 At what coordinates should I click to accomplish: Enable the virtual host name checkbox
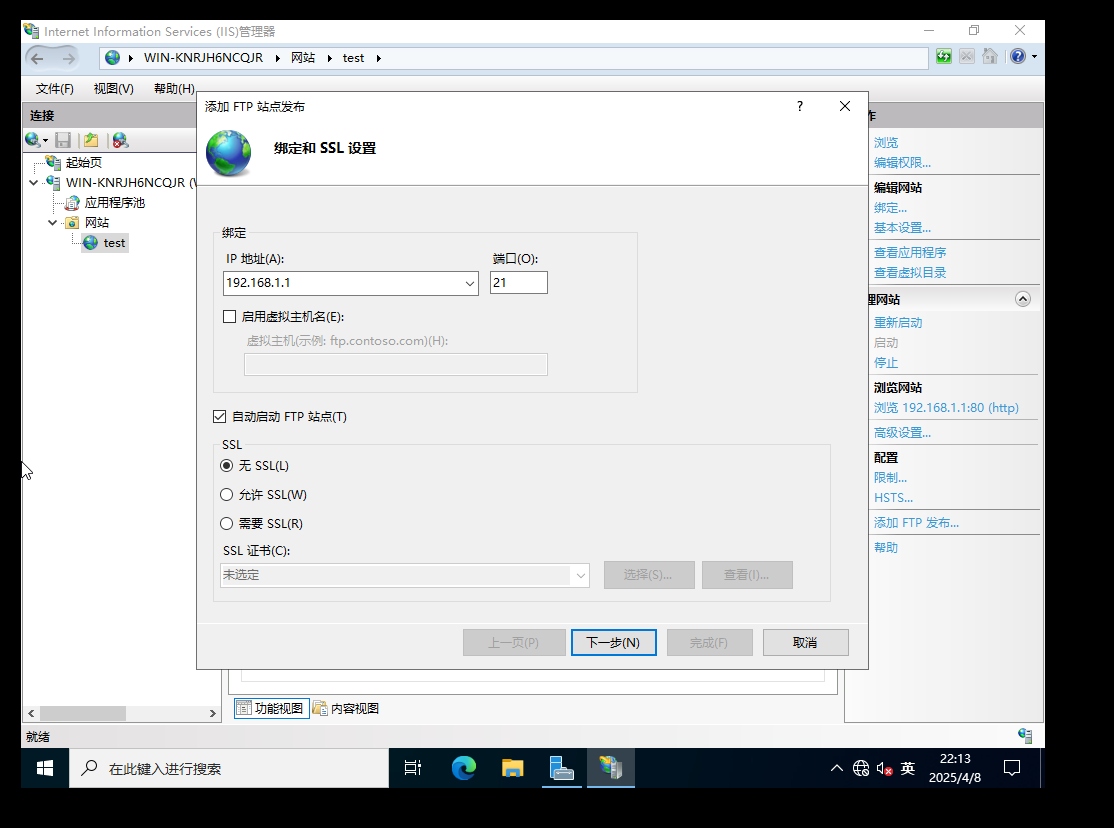[x=229, y=316]
